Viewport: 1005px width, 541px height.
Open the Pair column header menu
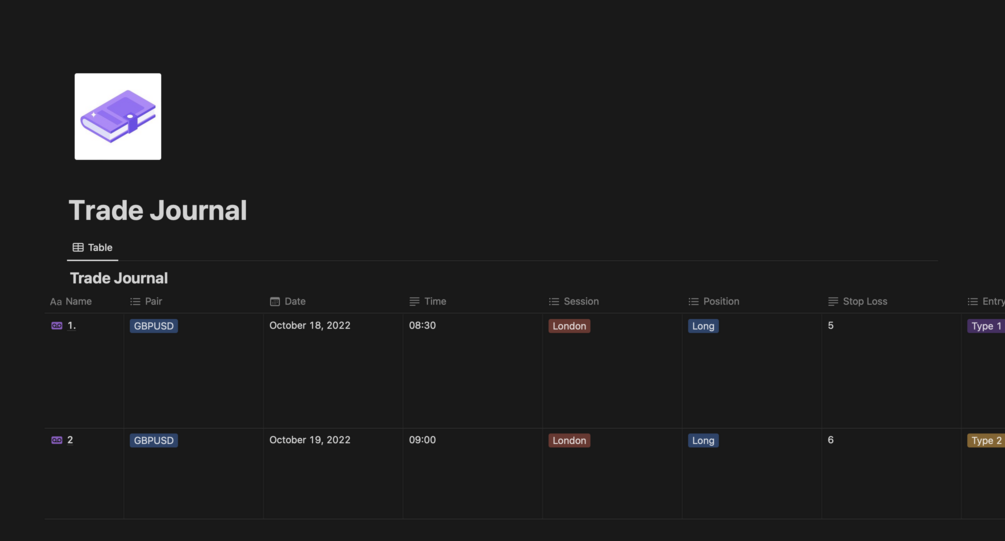(x=153, y=301)
